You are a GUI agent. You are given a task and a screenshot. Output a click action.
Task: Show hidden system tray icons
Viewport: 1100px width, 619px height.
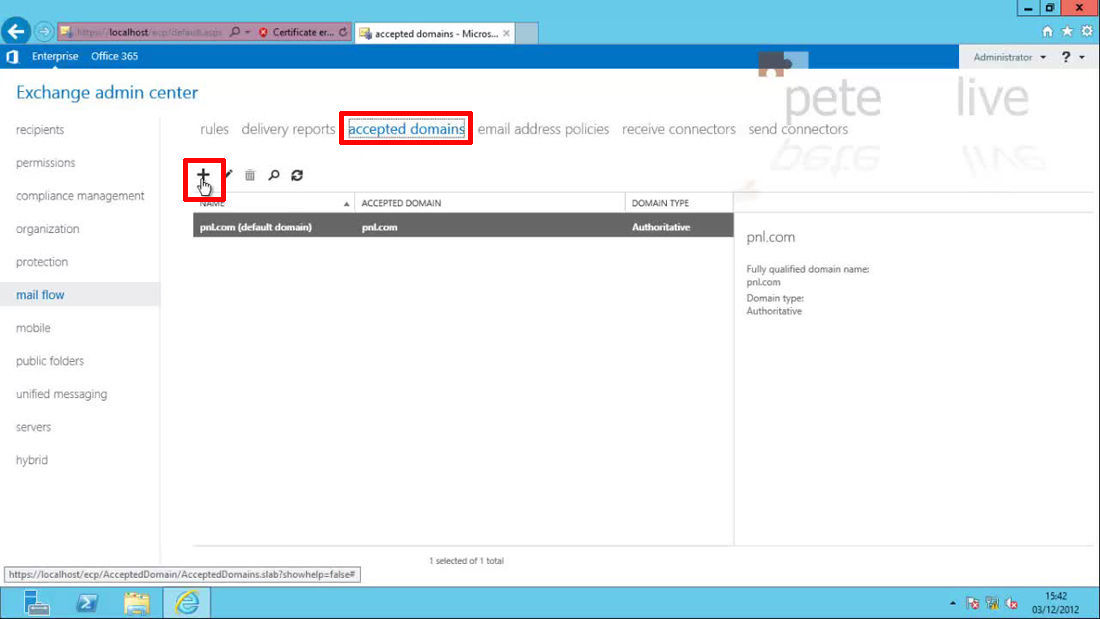click(x=953, y=603)
